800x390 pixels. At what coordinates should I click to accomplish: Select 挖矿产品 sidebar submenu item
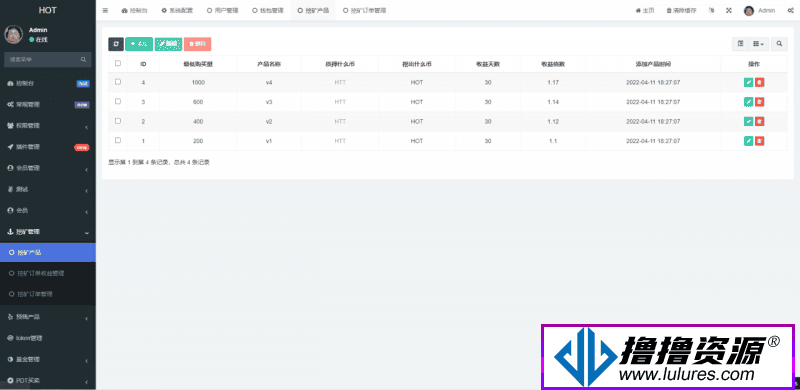click(x=48, y=253)
